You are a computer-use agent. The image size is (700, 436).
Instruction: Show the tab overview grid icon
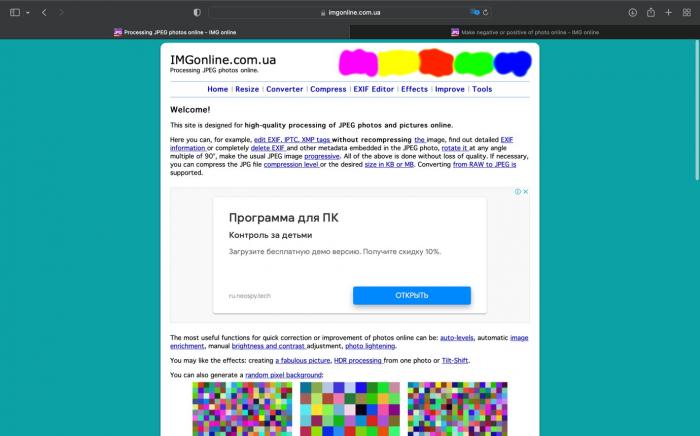(x=687, y=12)
